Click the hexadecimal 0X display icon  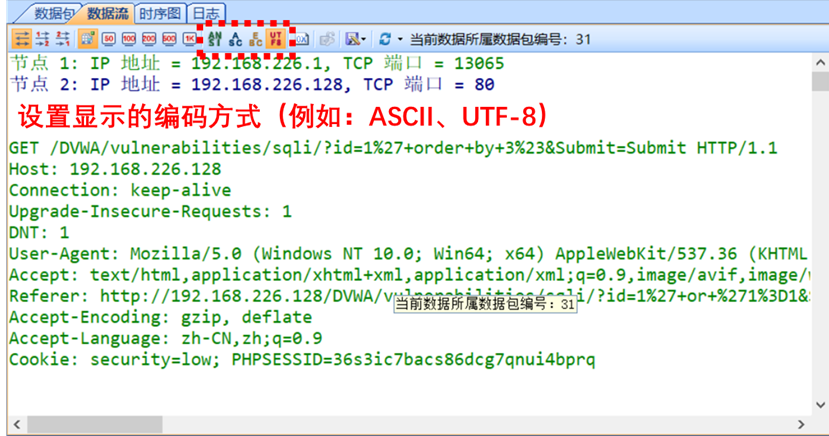point(302,39)
